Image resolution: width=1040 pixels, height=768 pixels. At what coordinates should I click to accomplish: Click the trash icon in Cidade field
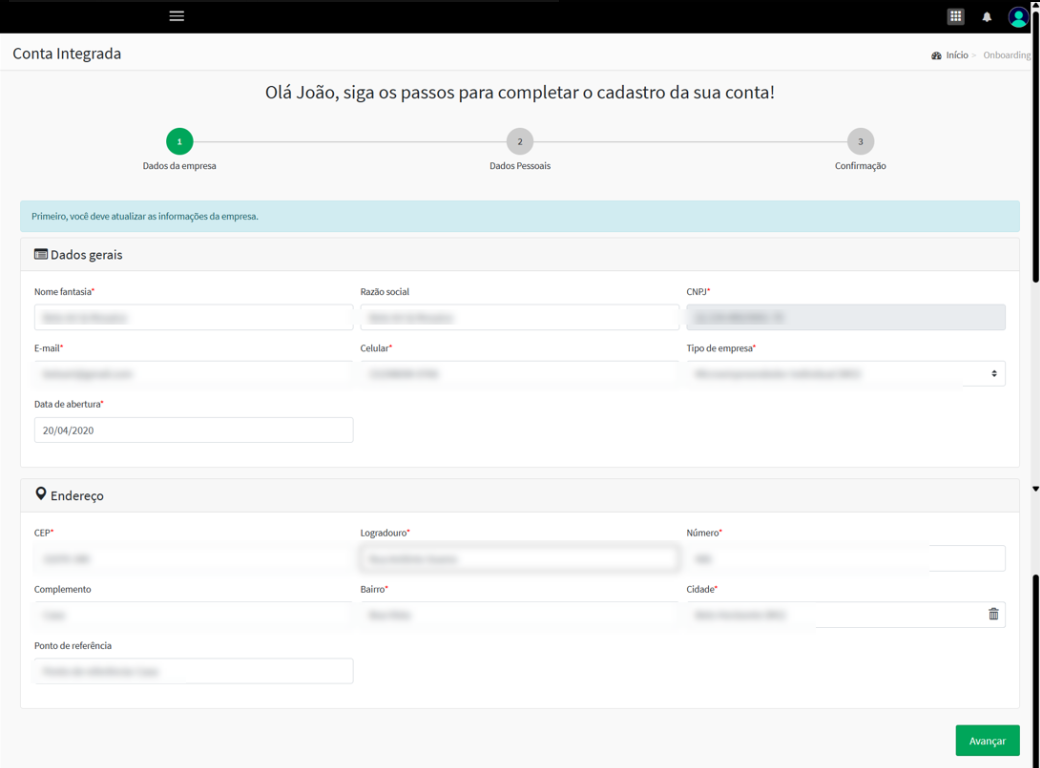pyautogui.click(x=993, y=614)
